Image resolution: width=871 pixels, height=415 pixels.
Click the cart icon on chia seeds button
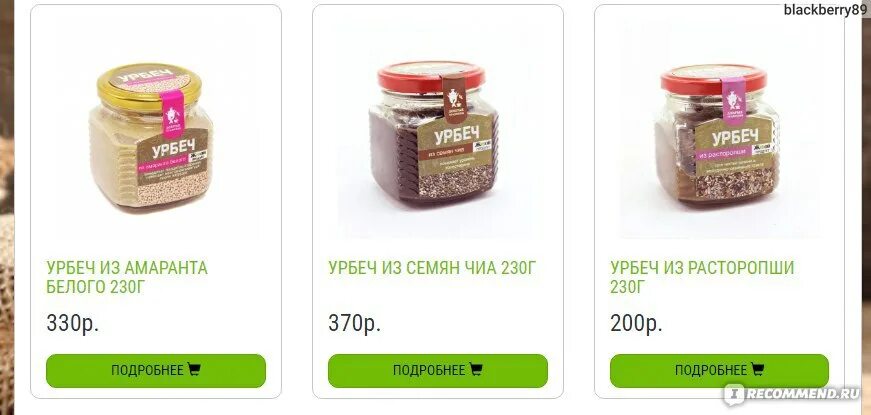click(x=476, y=369)
